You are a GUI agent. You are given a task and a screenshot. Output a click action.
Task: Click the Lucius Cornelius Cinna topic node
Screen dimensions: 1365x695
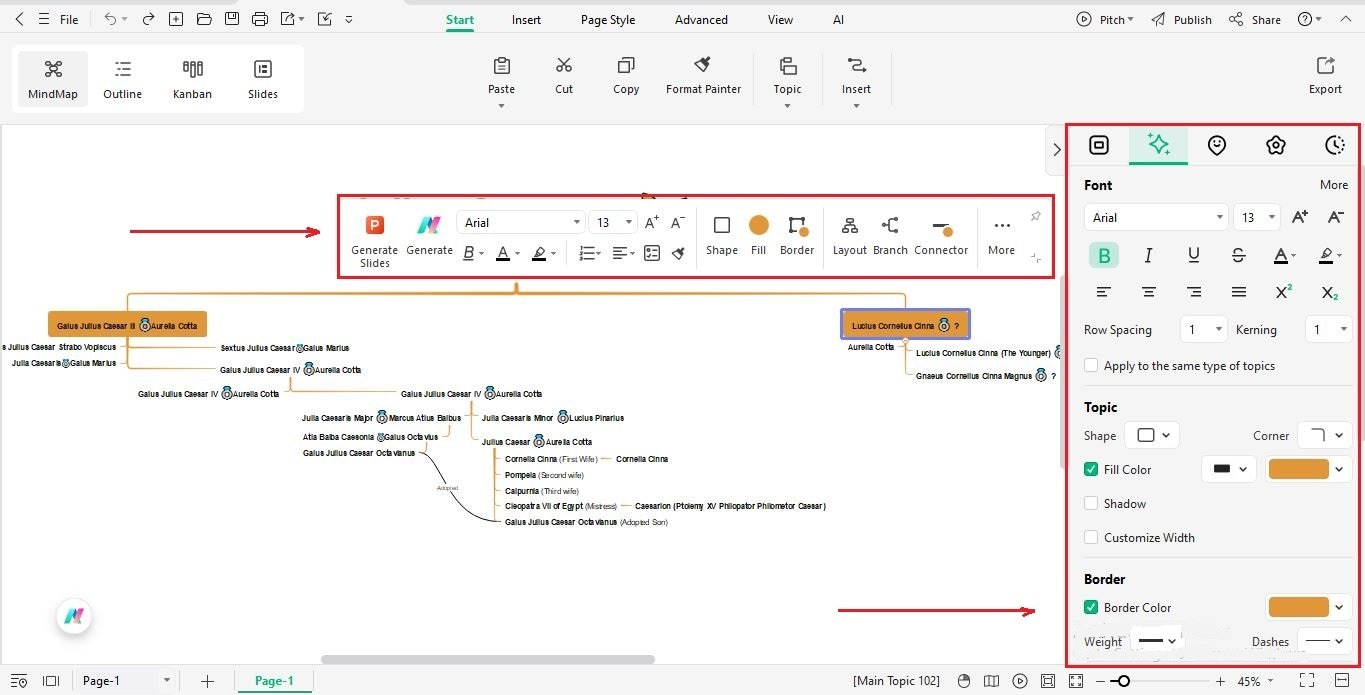[x=905, y=324]
